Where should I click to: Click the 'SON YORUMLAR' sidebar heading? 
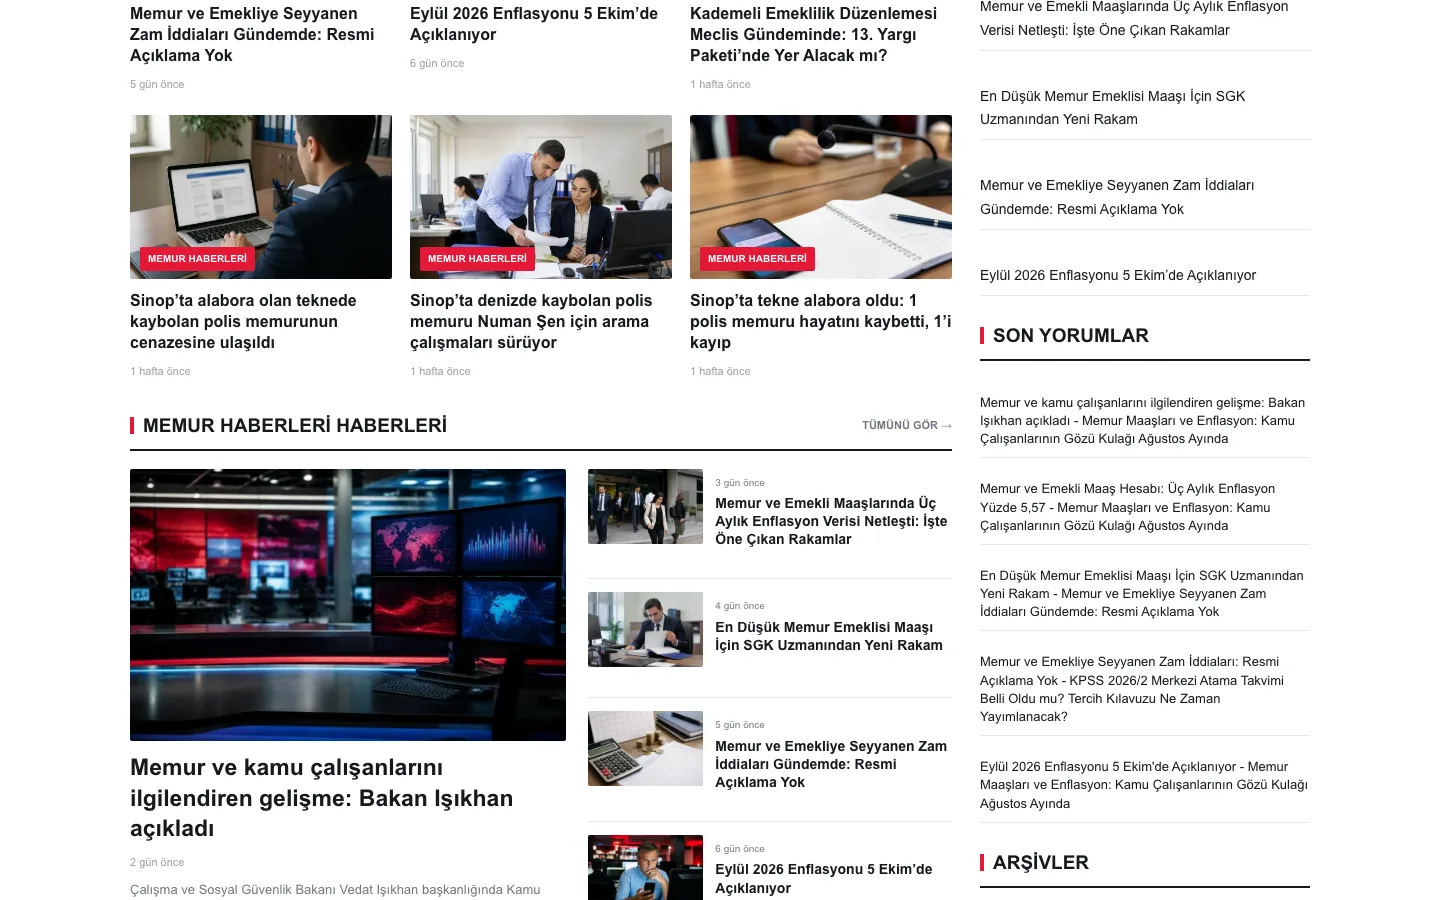point(1070,336)
